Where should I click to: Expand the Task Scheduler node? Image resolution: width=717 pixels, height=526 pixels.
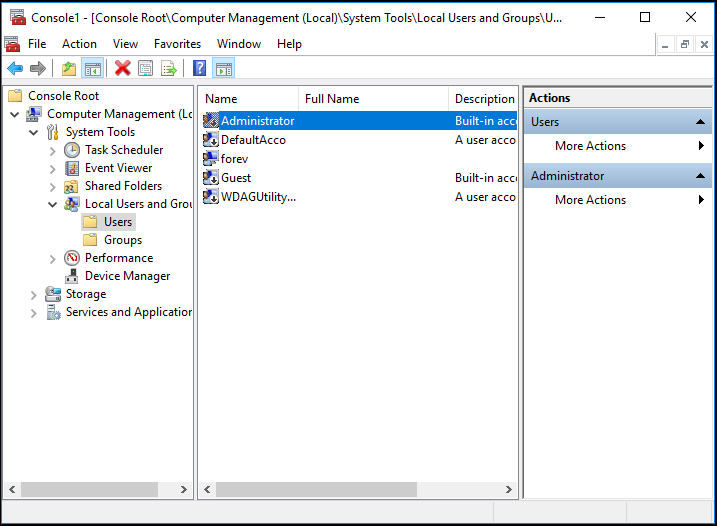pyautogui.click(x=53, y=151)
